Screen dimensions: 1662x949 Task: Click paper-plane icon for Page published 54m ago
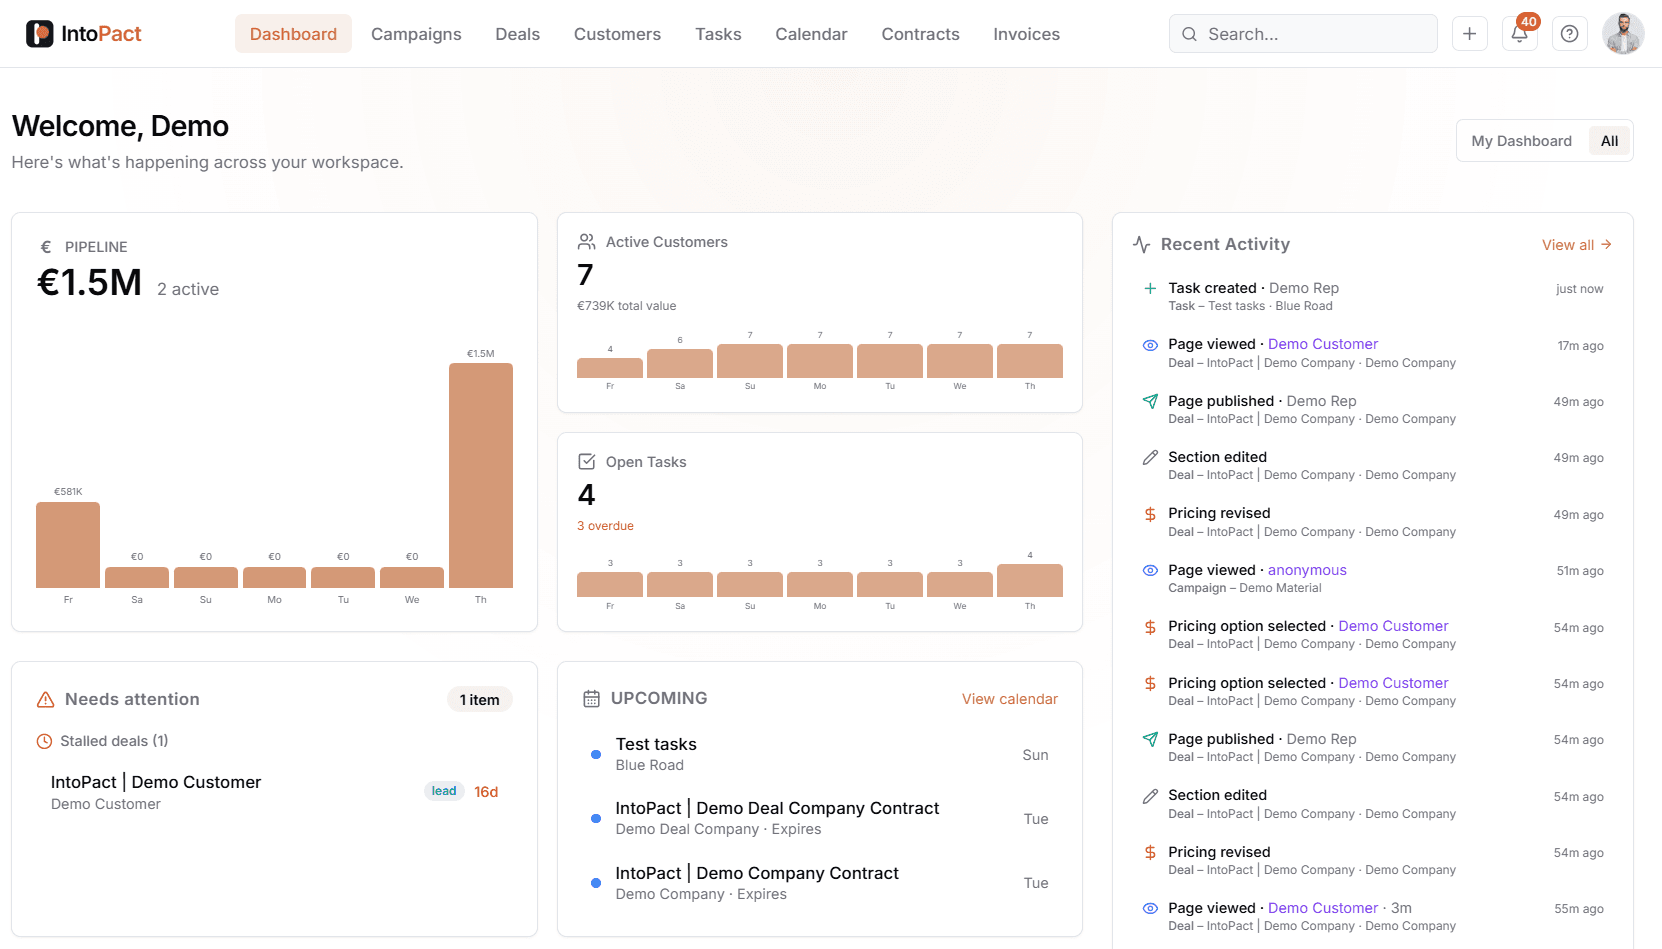coord(1150,739)
